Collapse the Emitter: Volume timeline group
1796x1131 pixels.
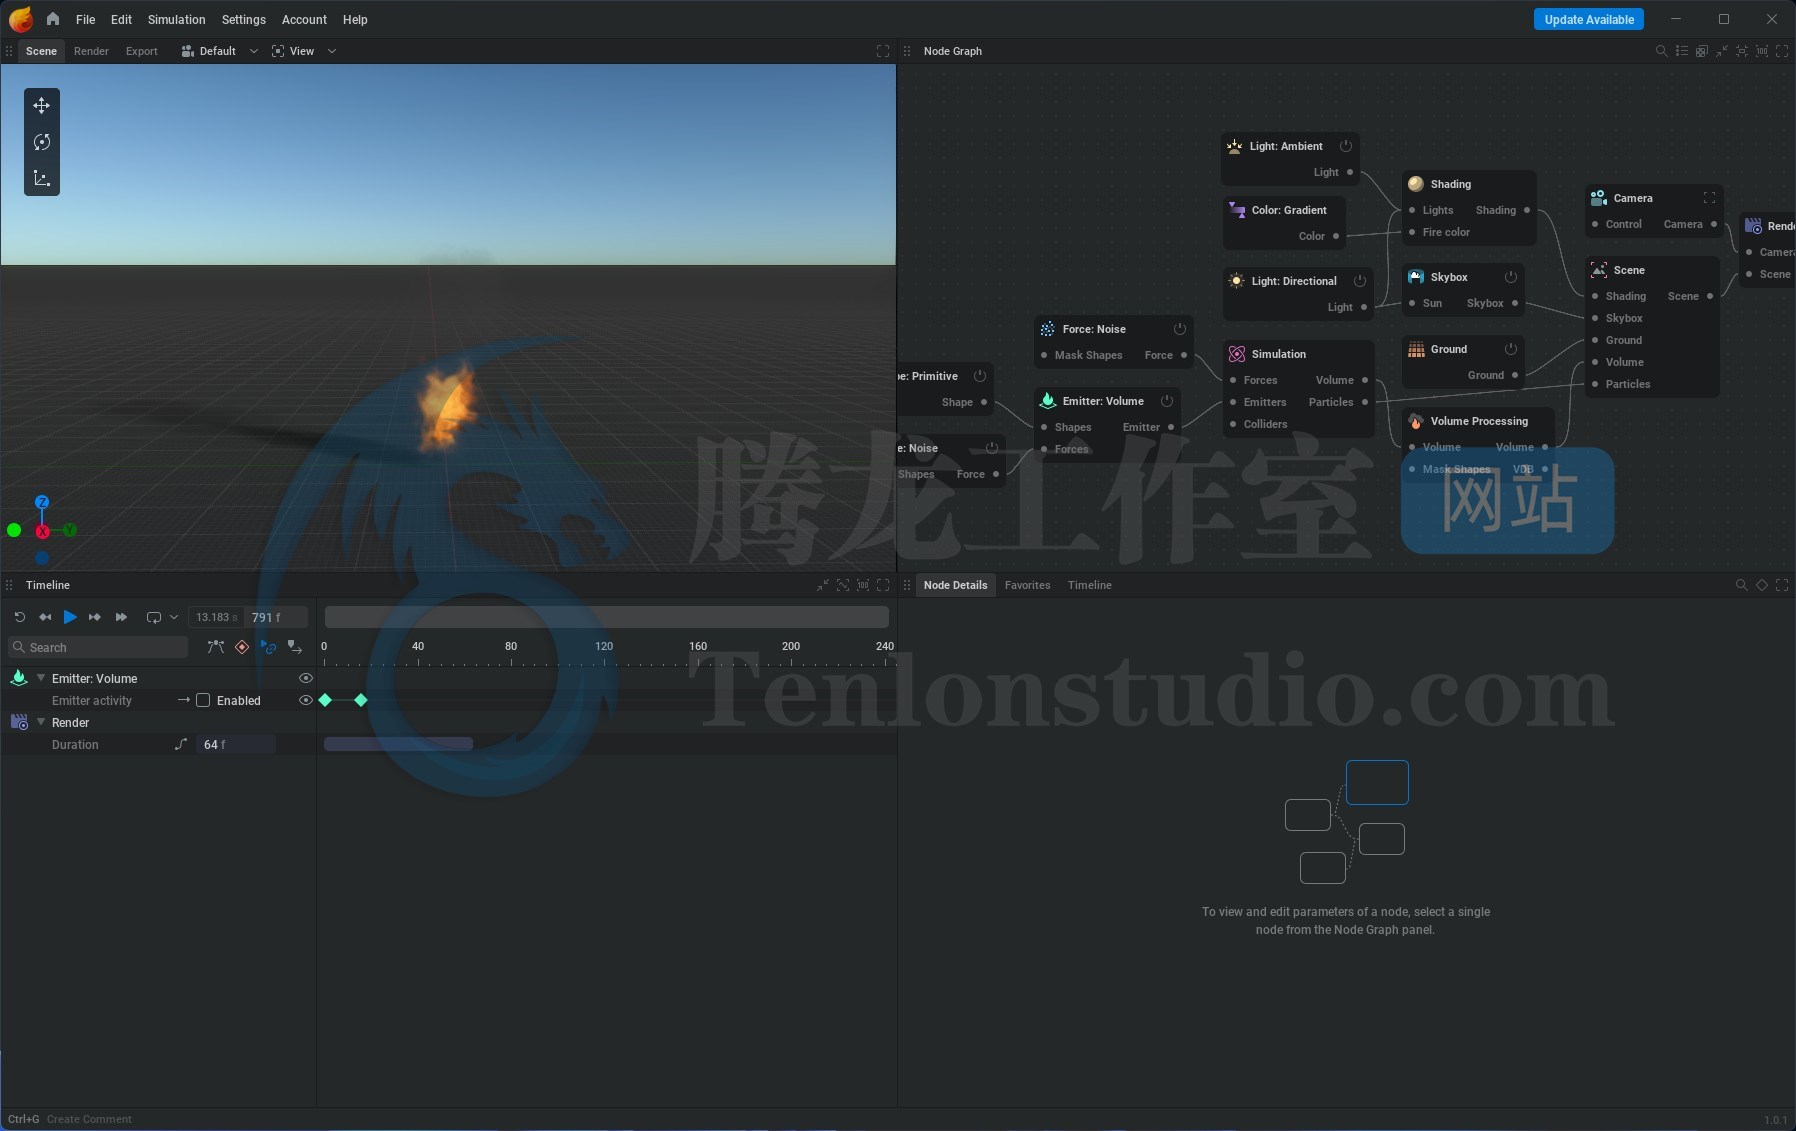tap(41, 678)
